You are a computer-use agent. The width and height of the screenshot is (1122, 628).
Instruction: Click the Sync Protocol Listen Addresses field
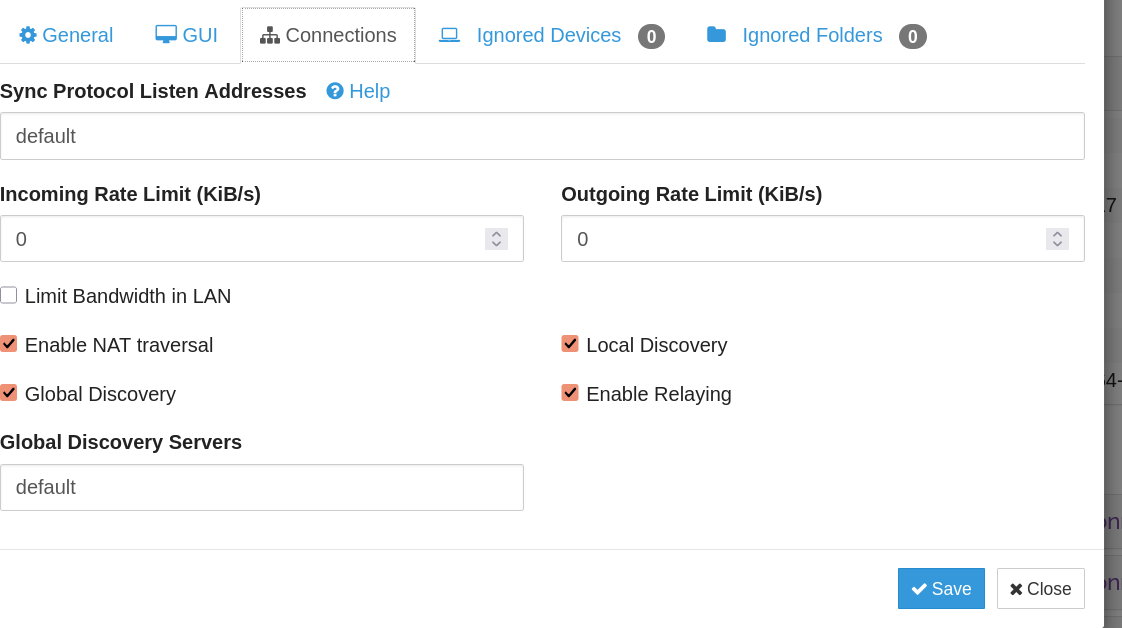pos(542,136)
